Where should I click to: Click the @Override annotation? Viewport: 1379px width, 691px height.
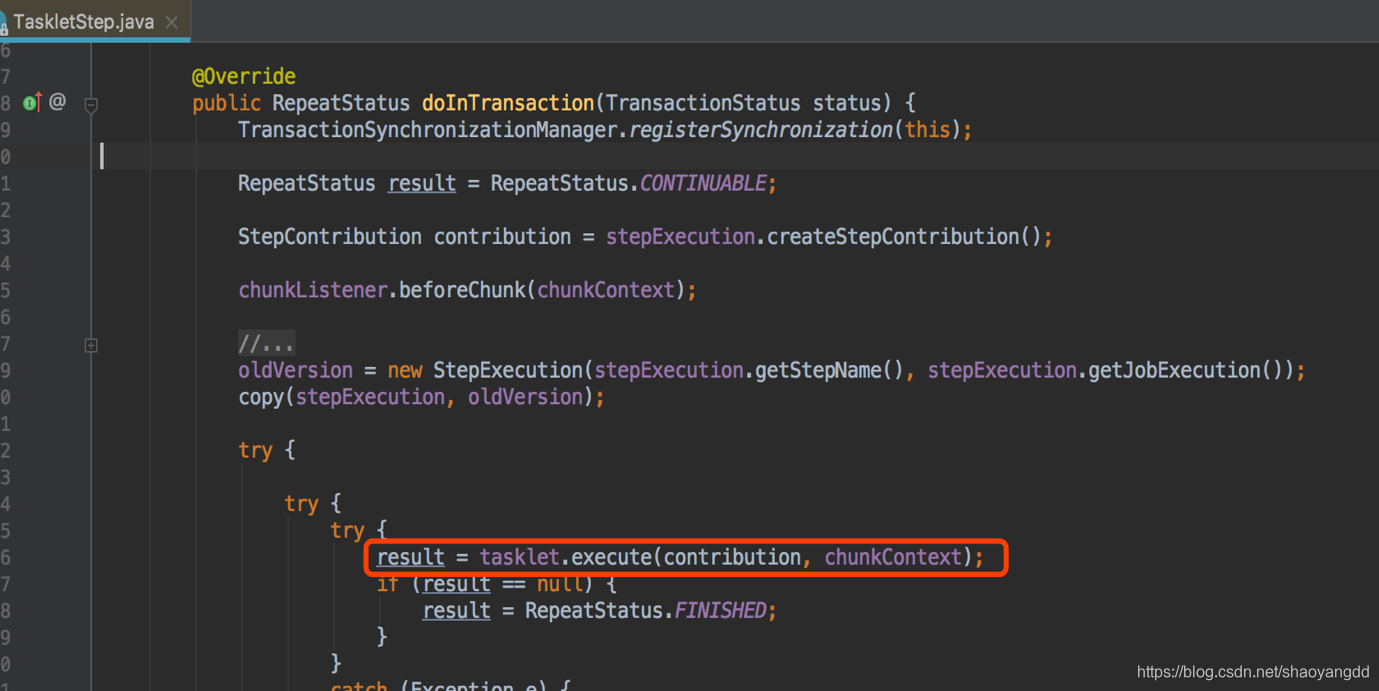tap(244, 76)
